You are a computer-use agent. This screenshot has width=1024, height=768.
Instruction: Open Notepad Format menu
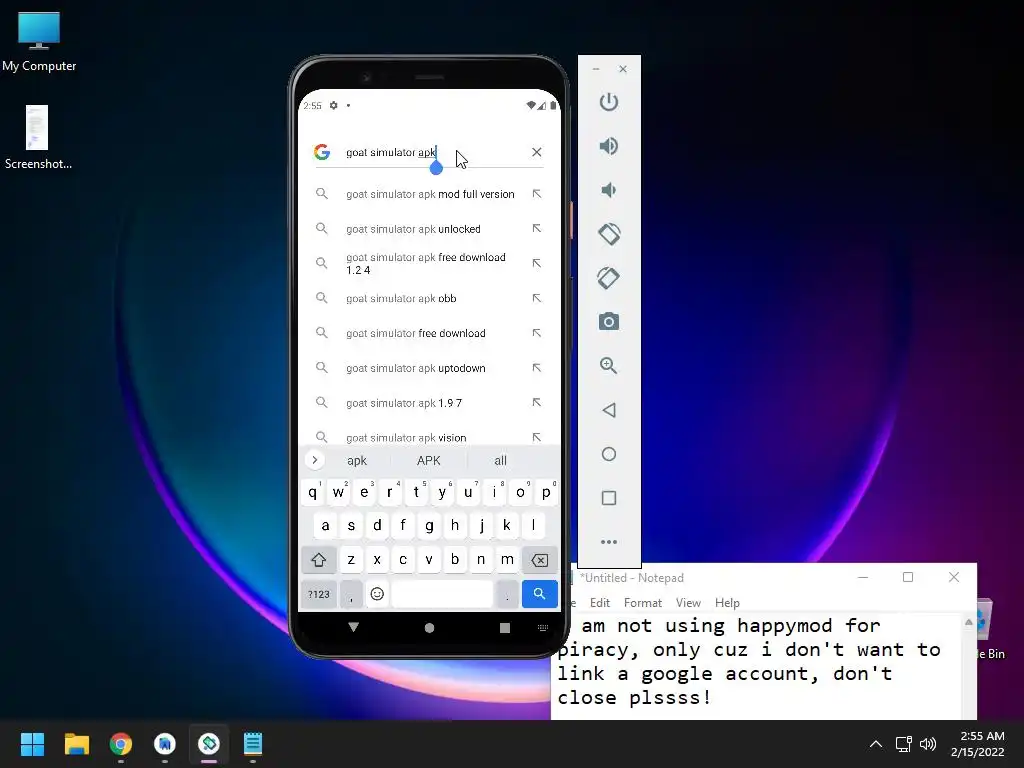643,603
